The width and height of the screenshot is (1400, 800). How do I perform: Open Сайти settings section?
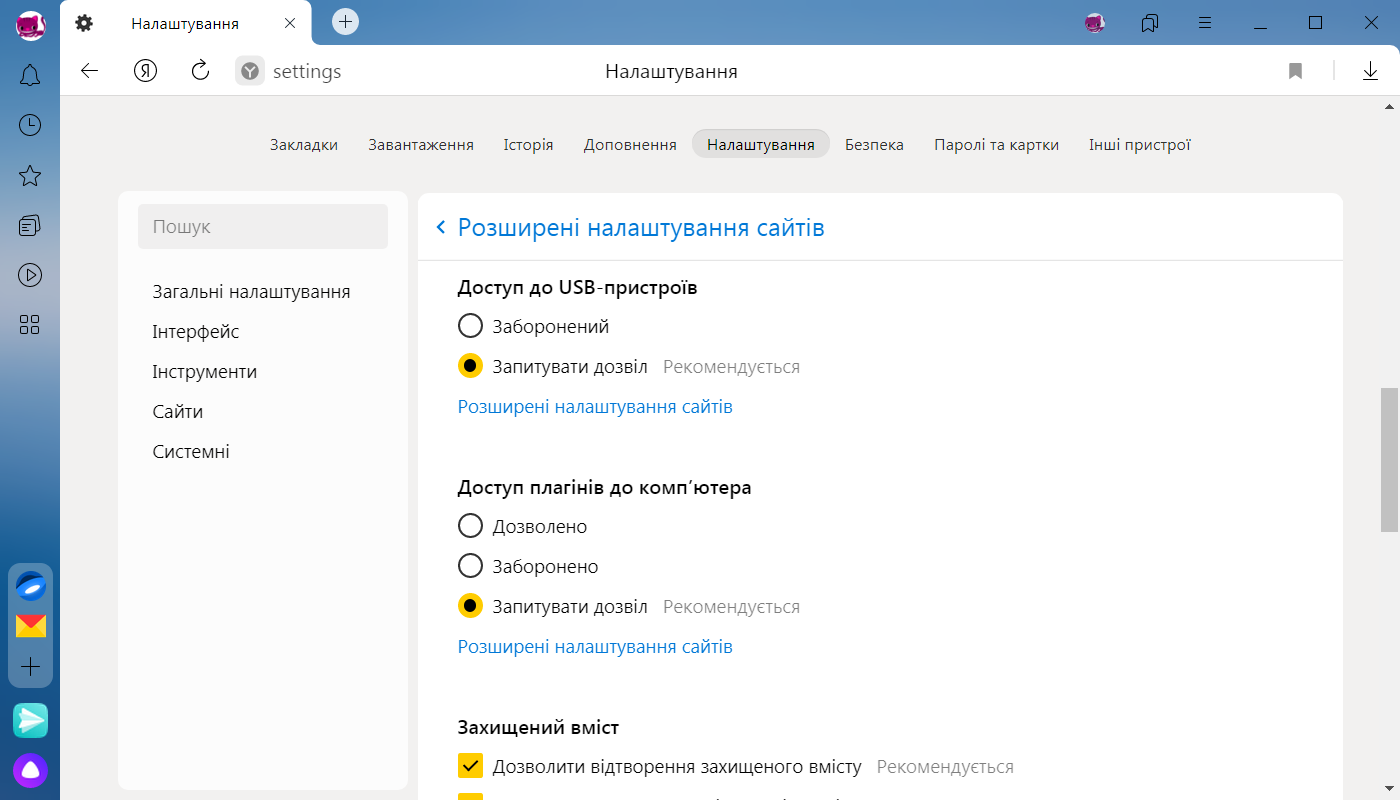[x=178, y=412]
